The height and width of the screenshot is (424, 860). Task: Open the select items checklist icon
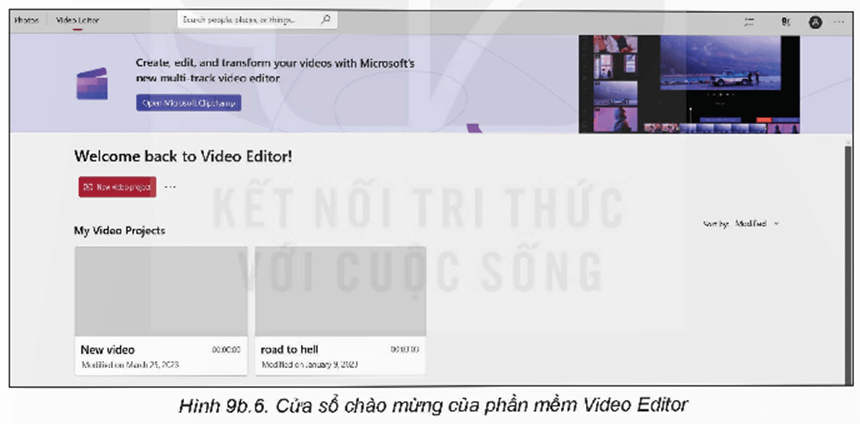coord(749,22)
